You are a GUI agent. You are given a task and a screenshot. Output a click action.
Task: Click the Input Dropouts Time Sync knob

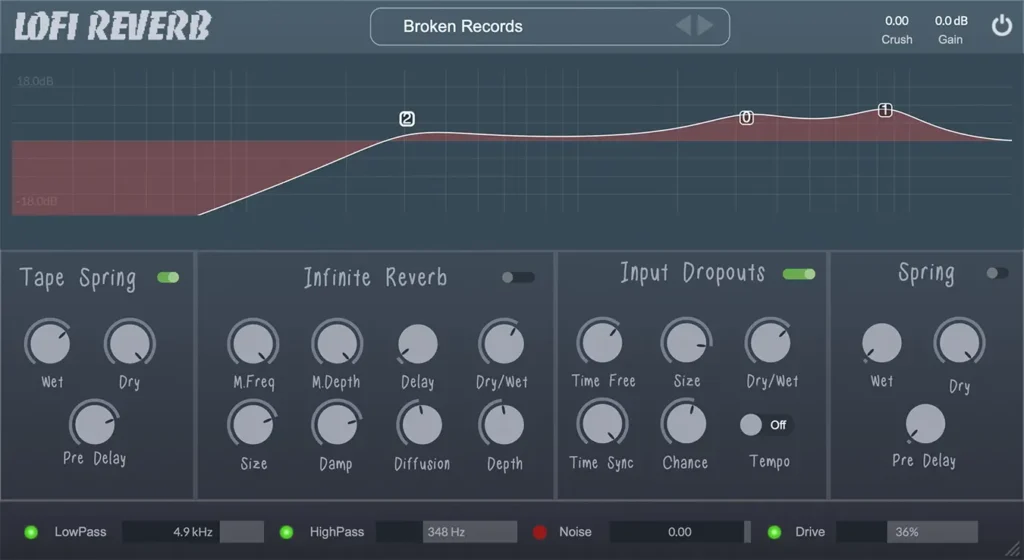(x=602, y=424)
